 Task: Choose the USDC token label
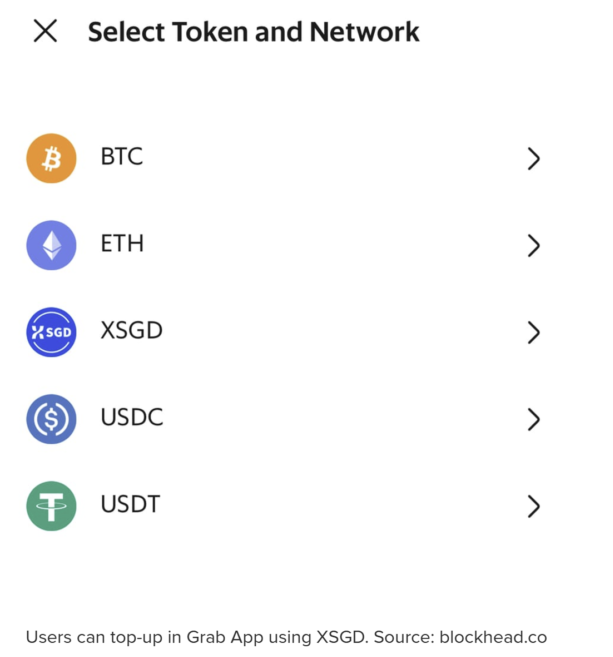coord(132,418)
